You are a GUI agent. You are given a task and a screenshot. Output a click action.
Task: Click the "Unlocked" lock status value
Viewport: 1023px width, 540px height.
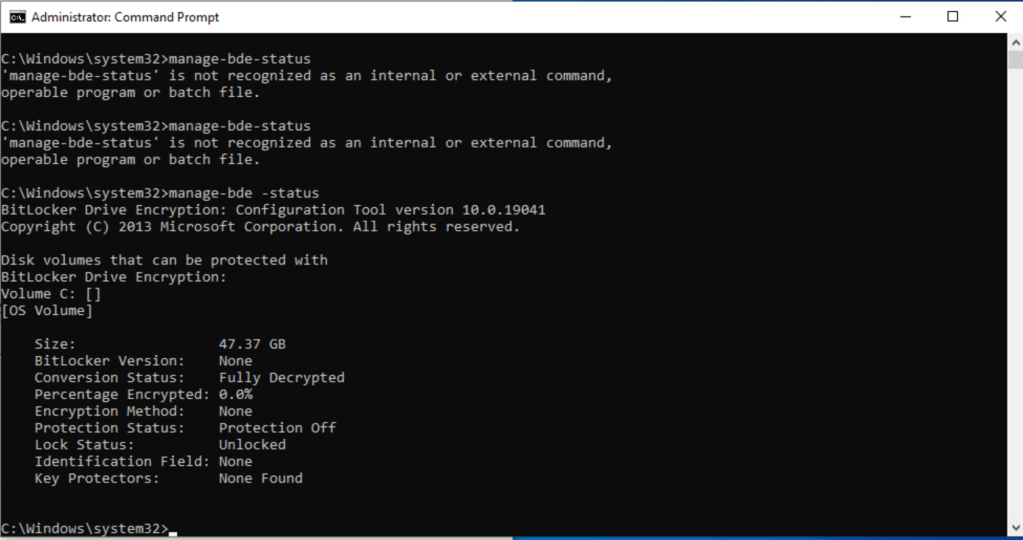(252, 445)
